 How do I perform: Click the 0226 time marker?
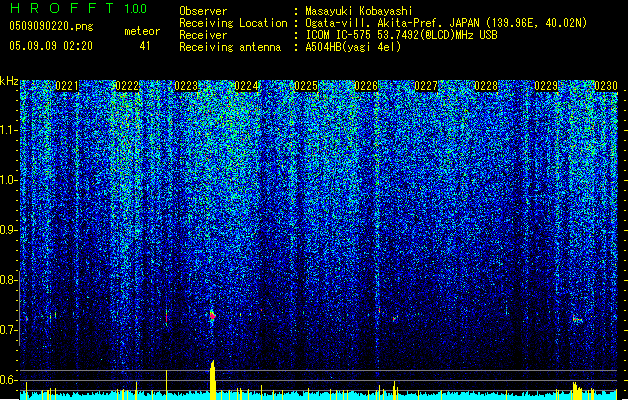tap(366, 86)
